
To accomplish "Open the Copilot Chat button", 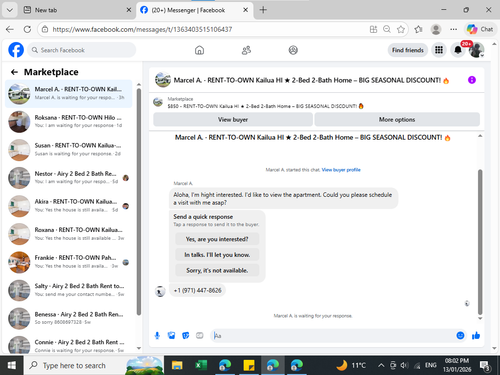I will [480, 29].
